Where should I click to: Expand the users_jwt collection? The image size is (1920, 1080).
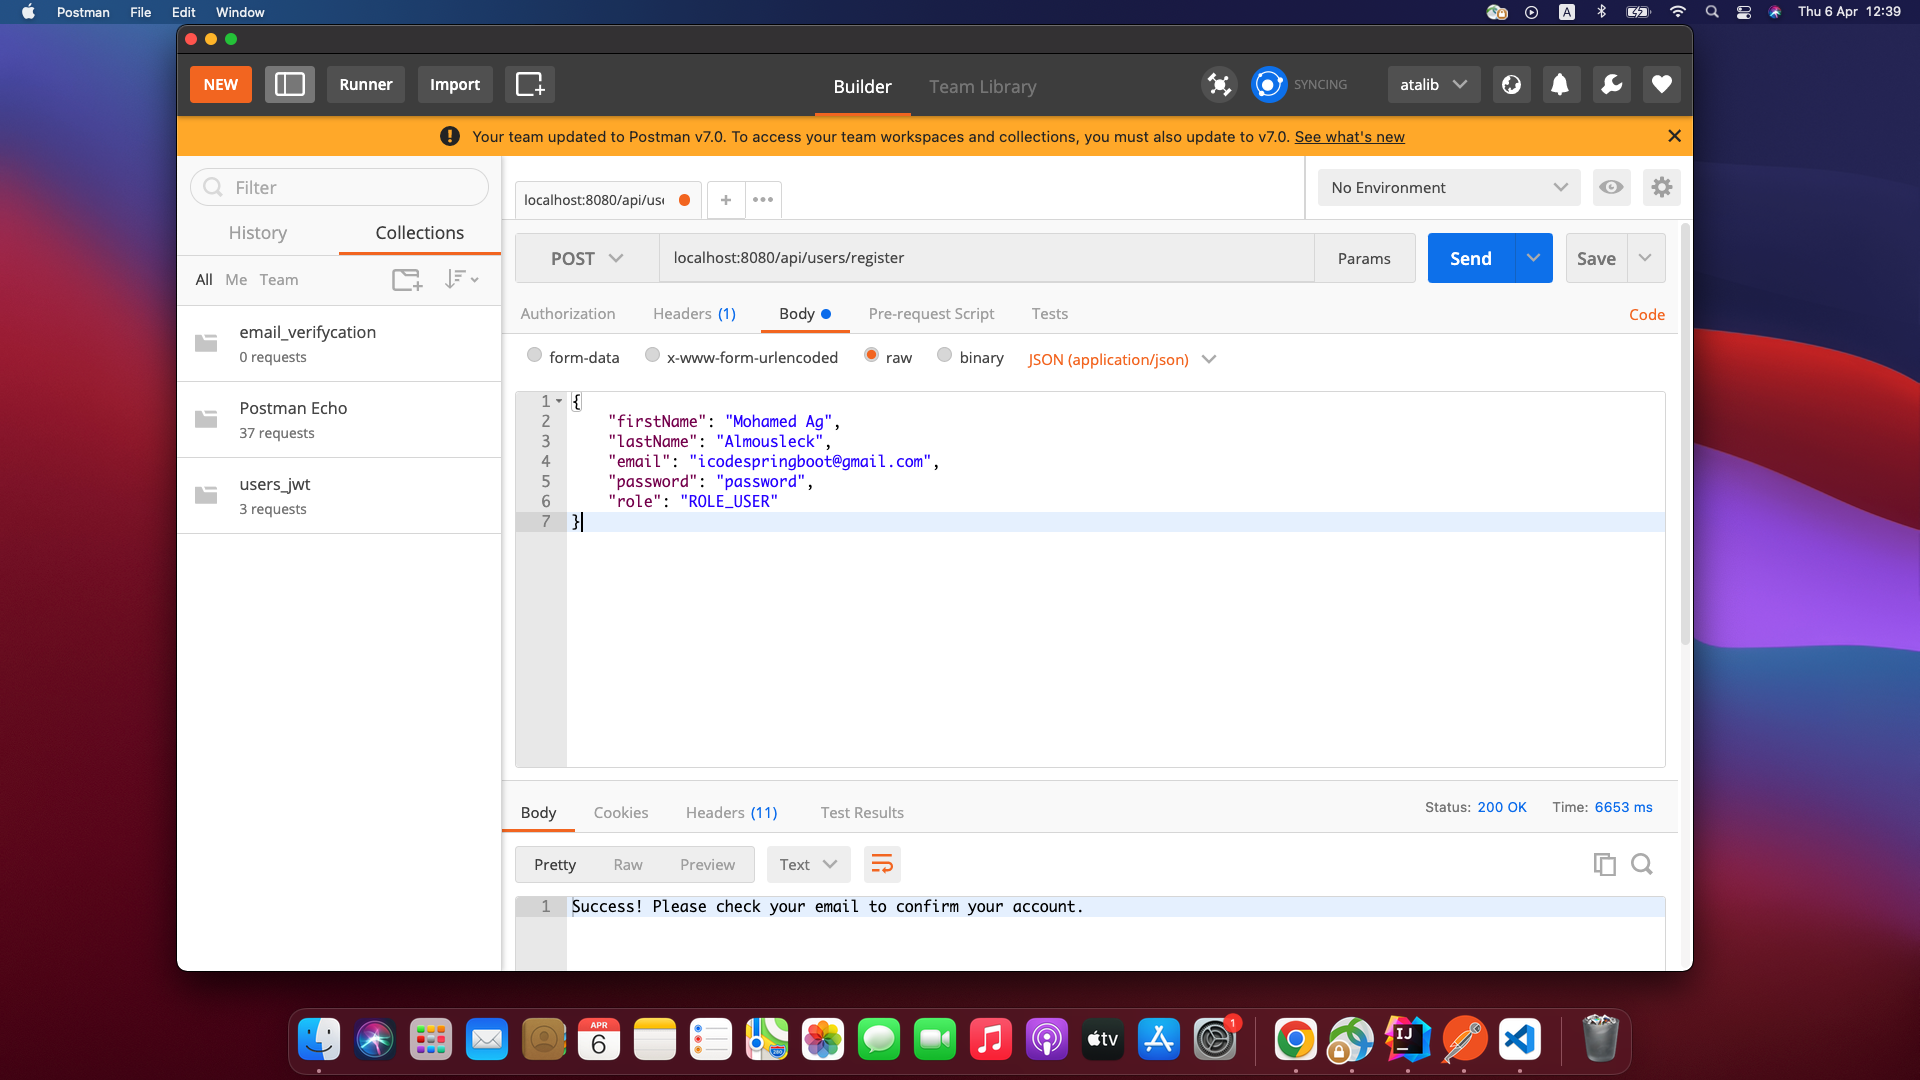click(x=274, y=484)
